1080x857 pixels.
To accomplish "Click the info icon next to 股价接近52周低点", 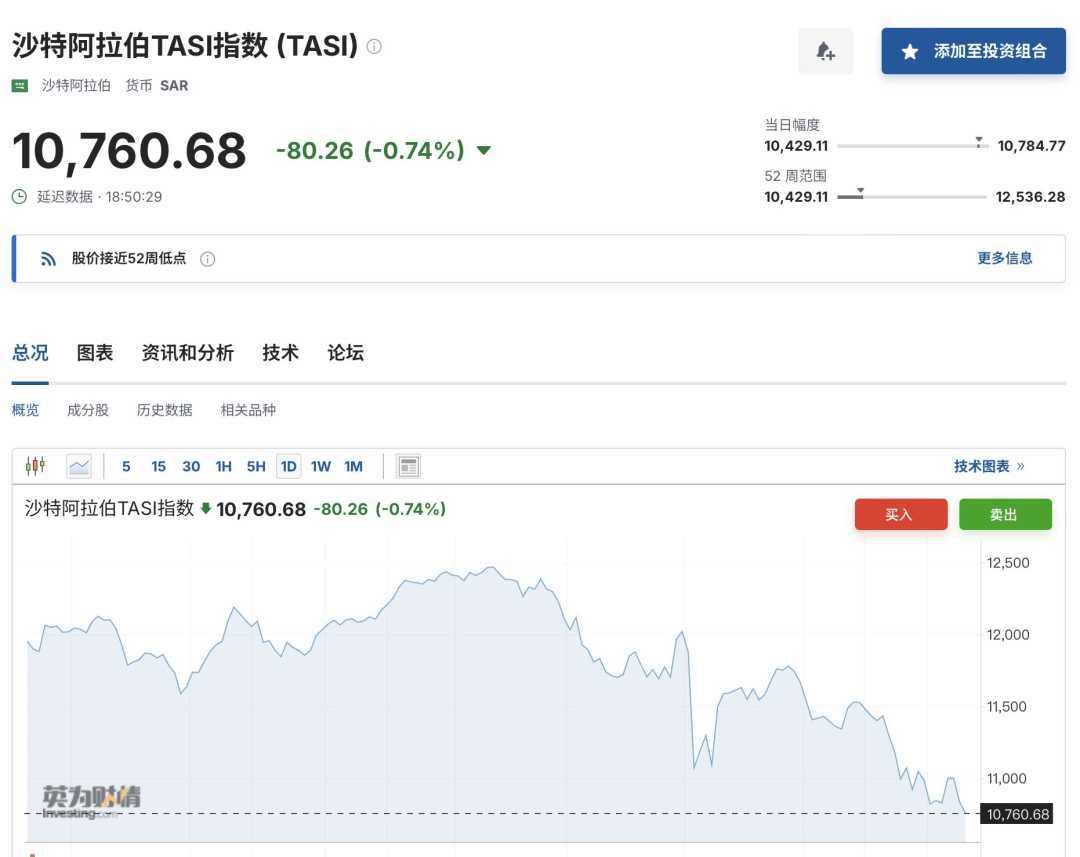I will tap(208, 259).
